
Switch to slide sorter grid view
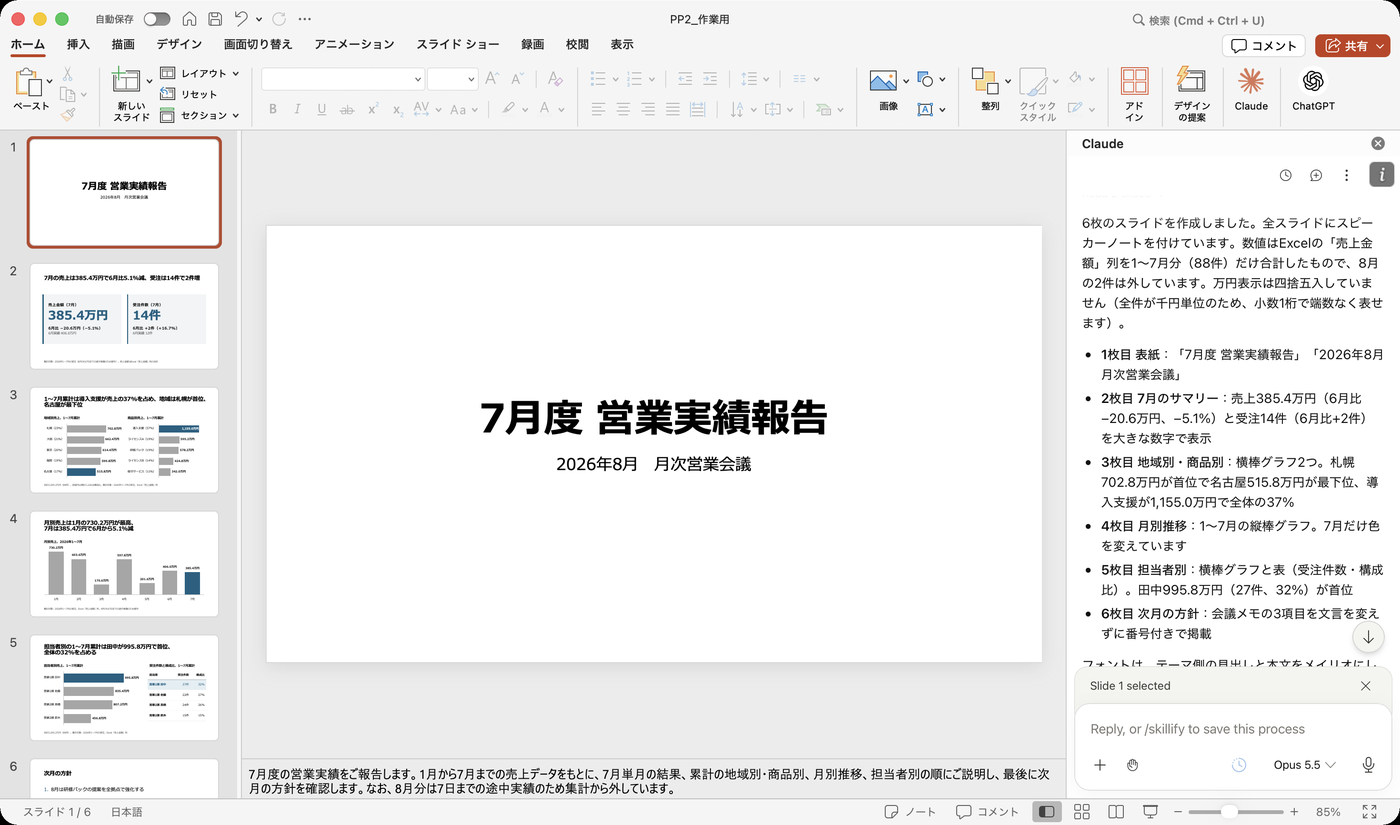(1081, 812)
